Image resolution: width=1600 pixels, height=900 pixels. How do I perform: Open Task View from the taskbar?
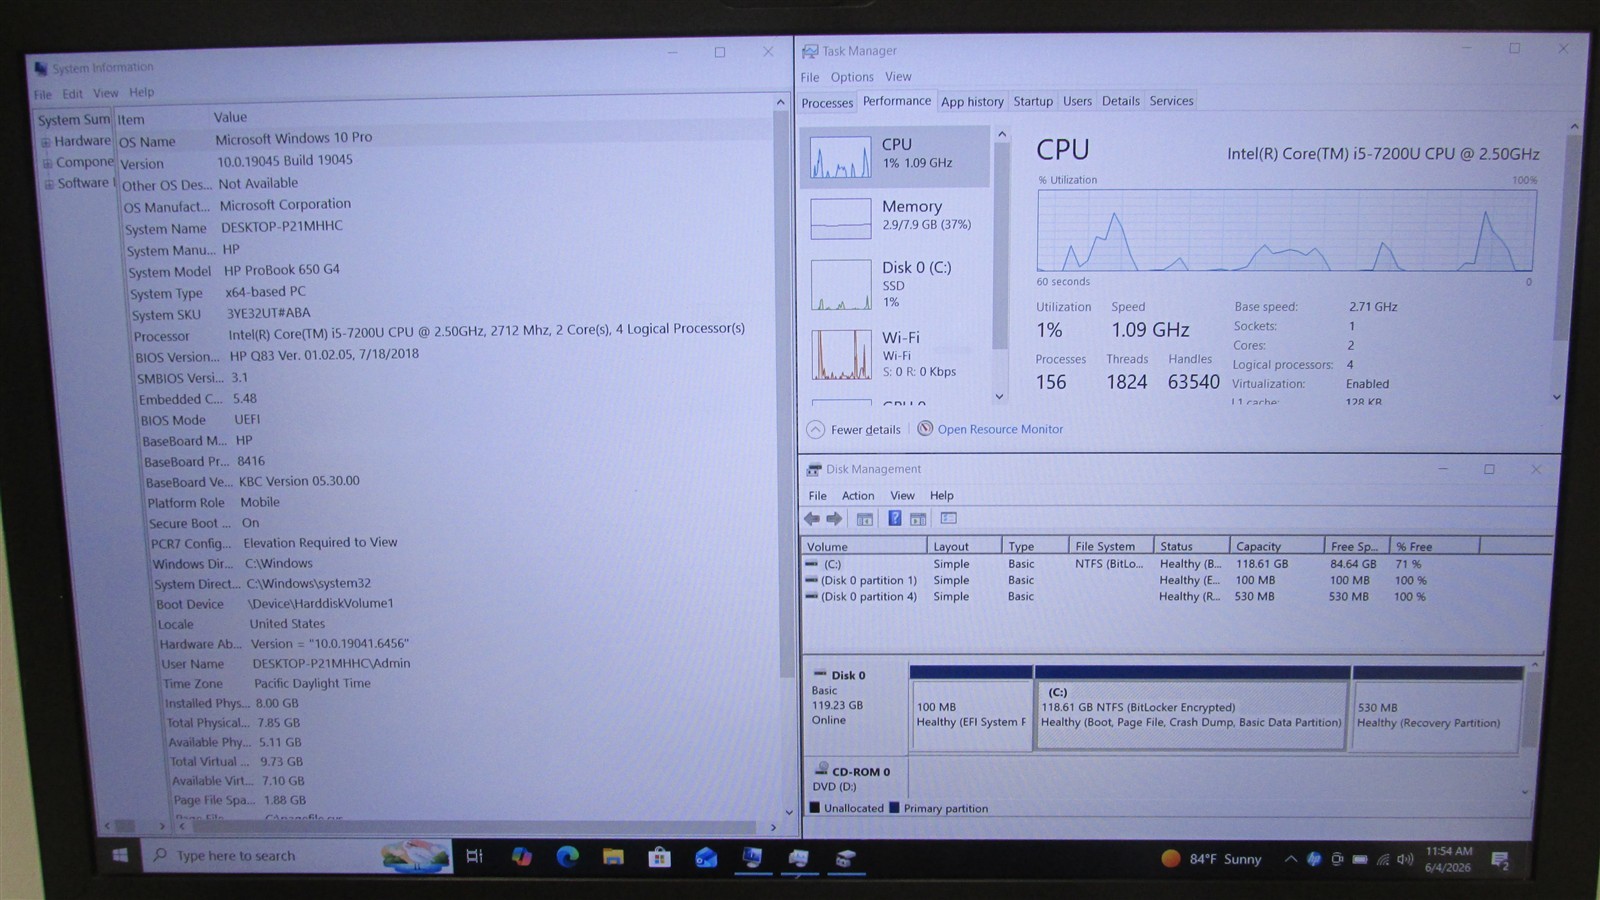pos(475,856)
